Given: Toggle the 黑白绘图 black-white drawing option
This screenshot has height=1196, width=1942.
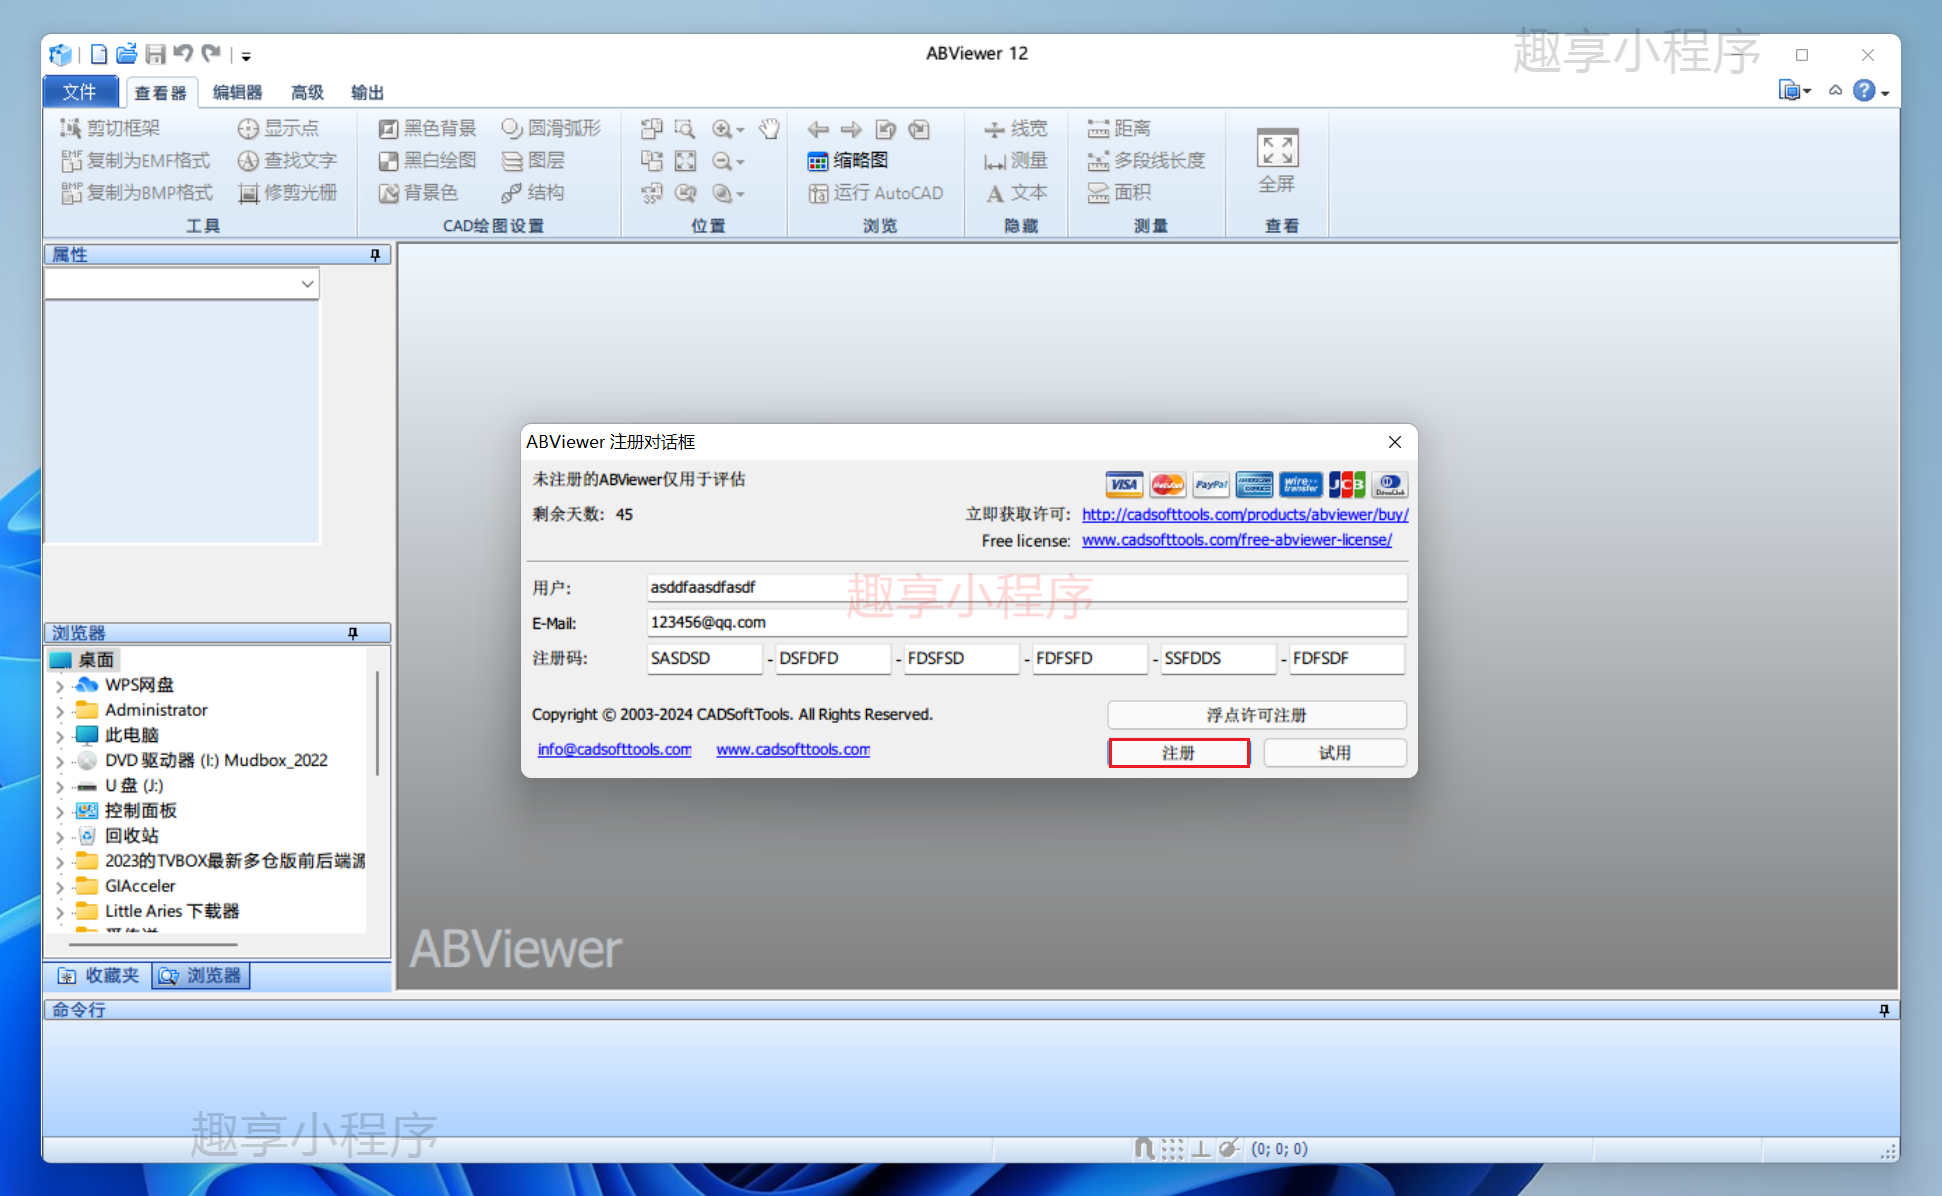Looking at the screenshot, I should [427, 160].
